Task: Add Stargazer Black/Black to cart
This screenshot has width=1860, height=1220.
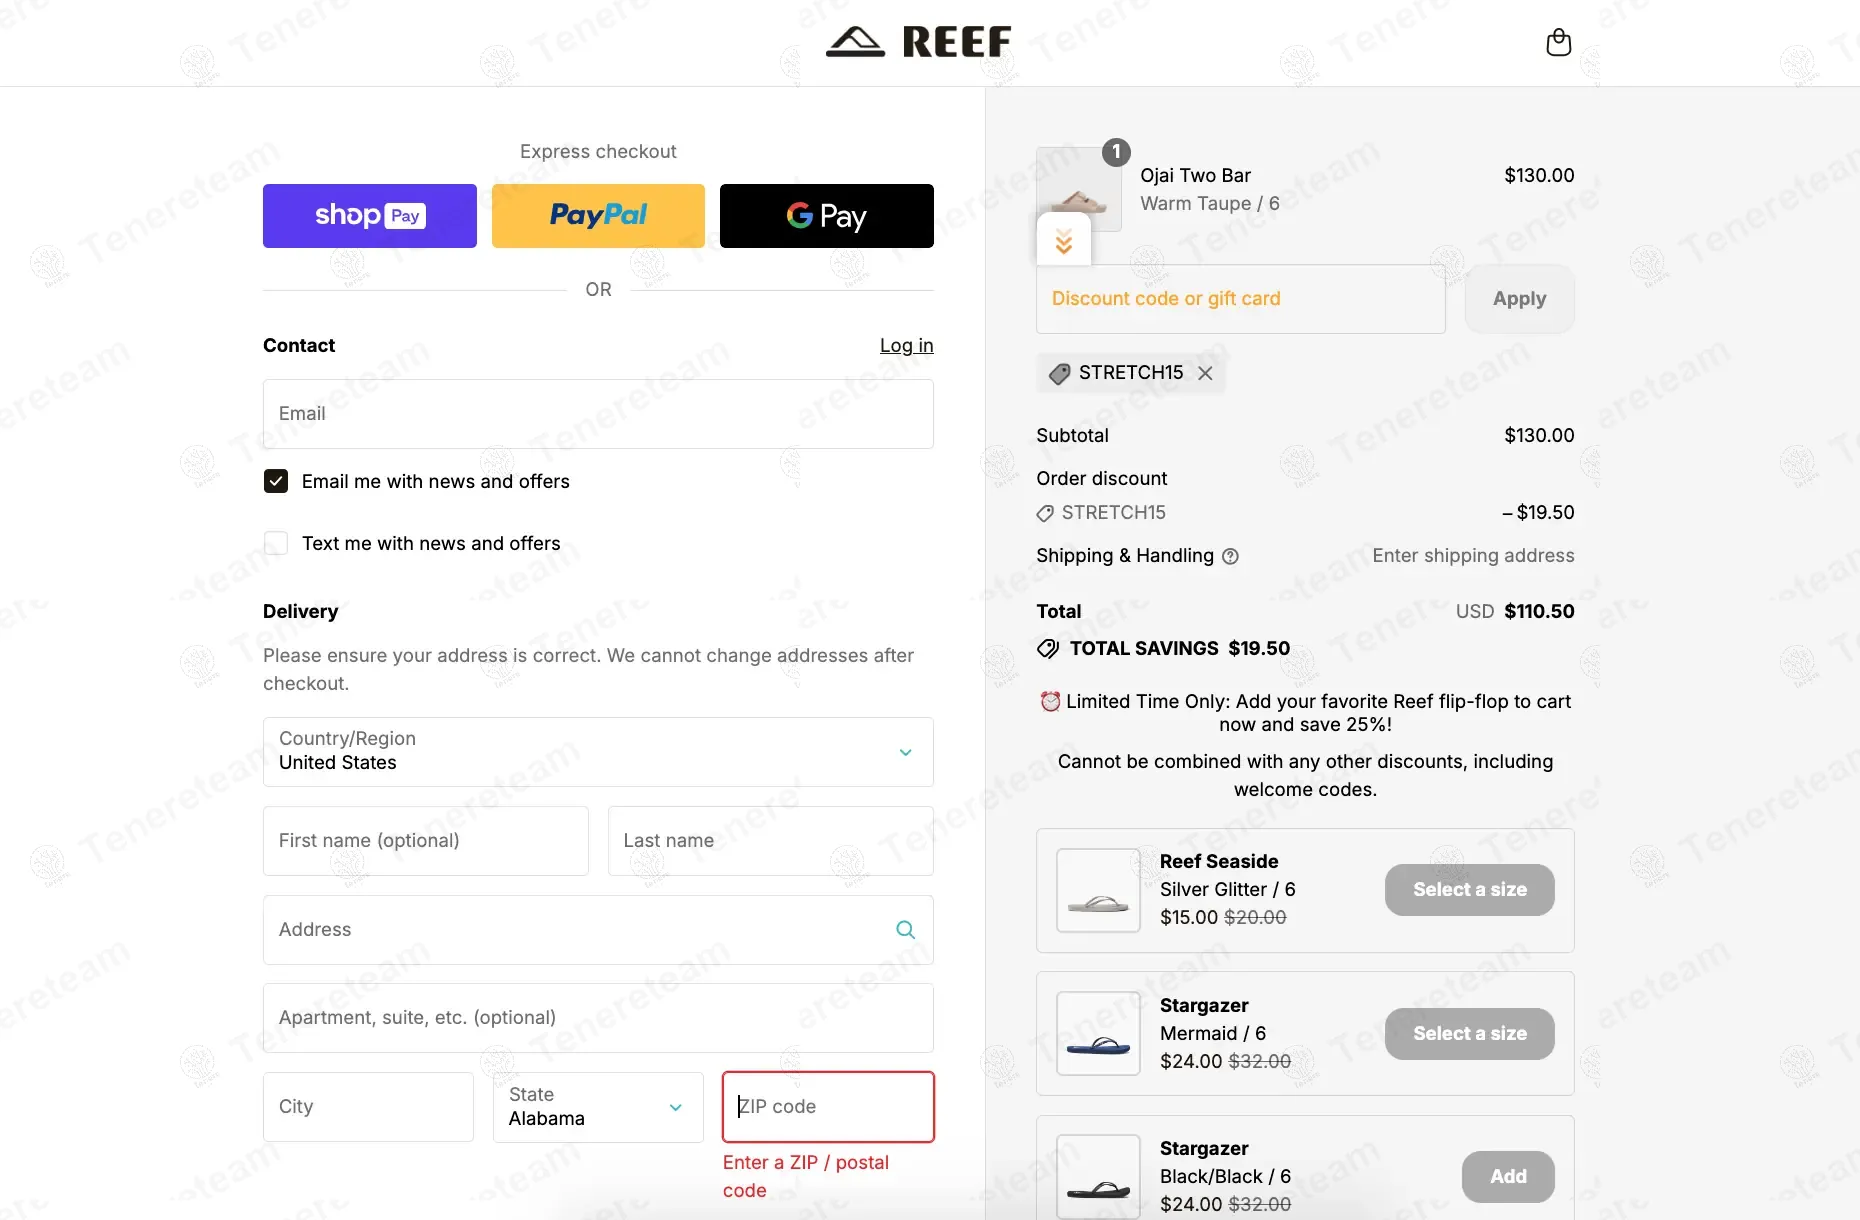Action: click(1507, 1177)
